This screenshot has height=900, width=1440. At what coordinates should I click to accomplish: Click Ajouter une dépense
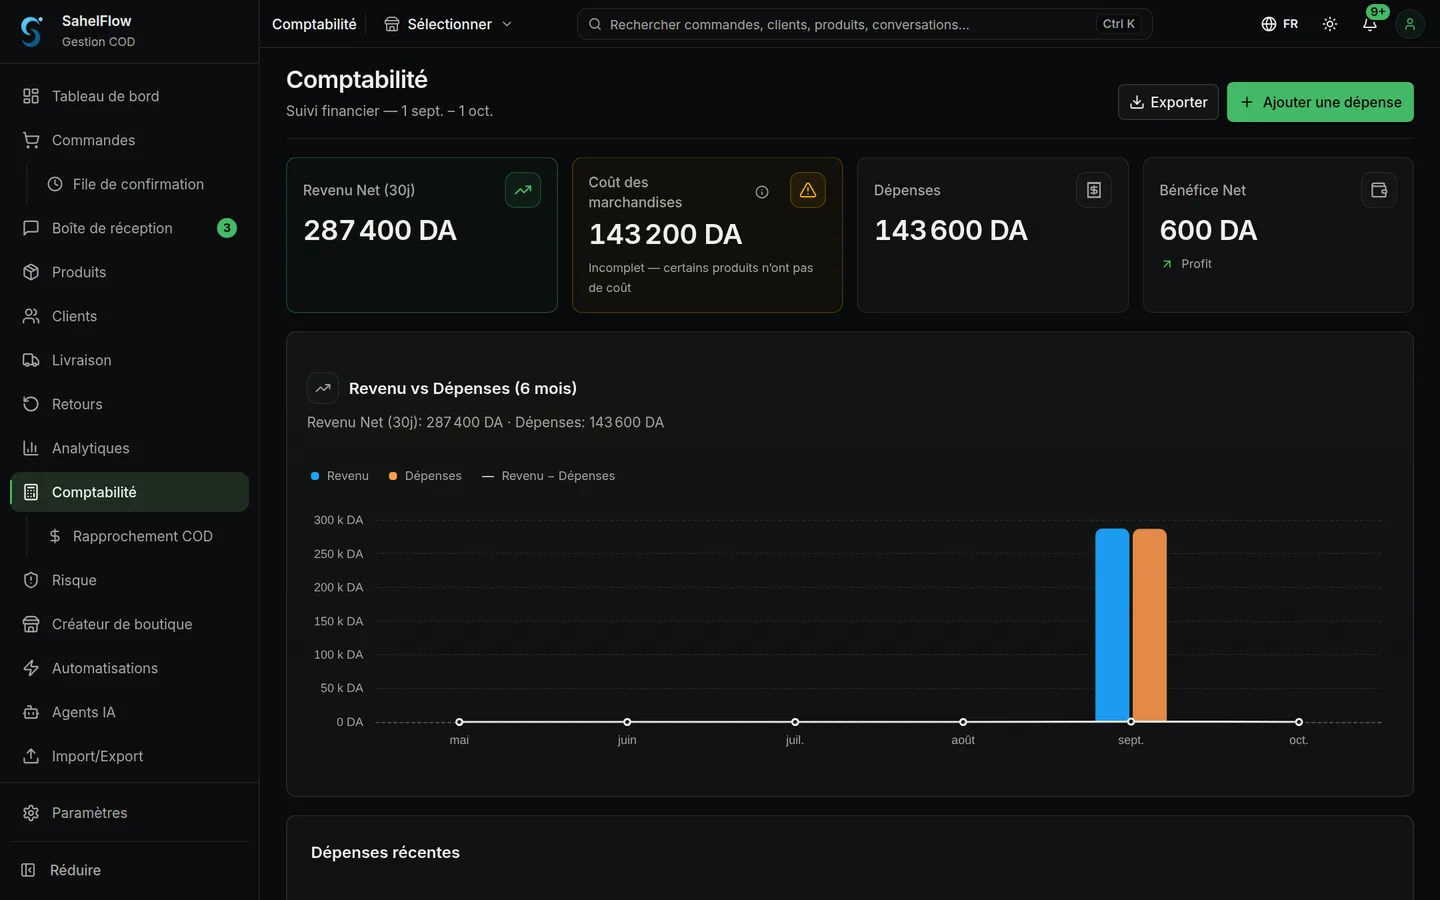[1320, 102]
